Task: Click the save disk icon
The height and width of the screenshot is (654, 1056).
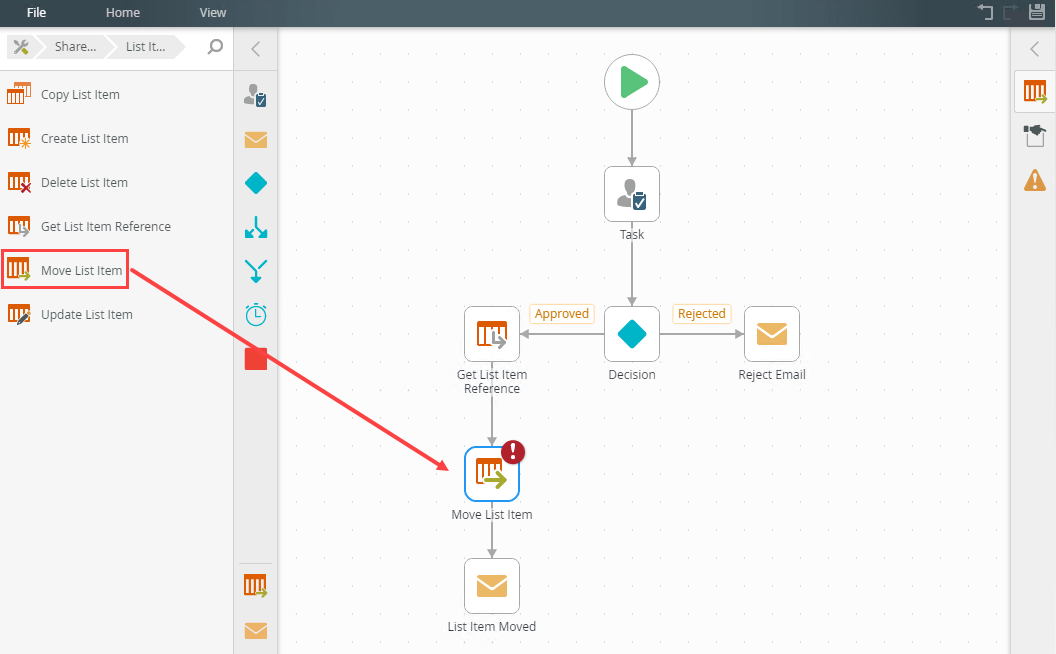Action: tap(1037, 11)
